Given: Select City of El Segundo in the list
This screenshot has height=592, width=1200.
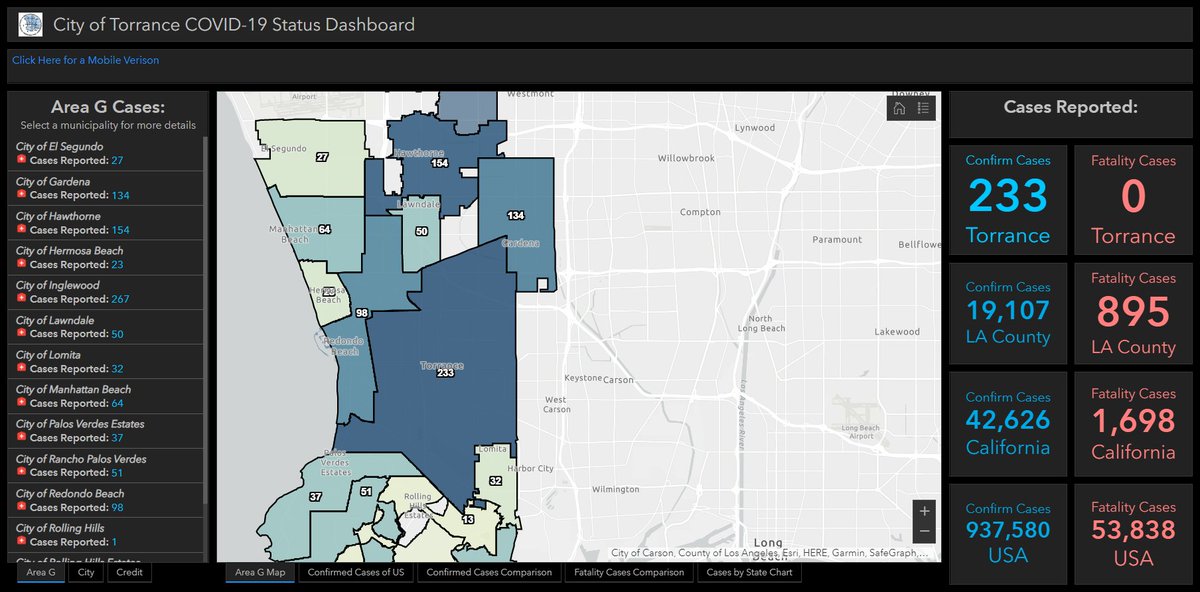Looking at the screenshot, I should (105, 154).
